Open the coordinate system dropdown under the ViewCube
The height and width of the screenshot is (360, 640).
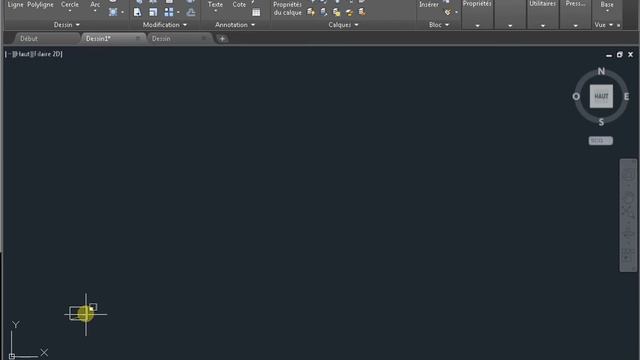[x=600, y=140]
